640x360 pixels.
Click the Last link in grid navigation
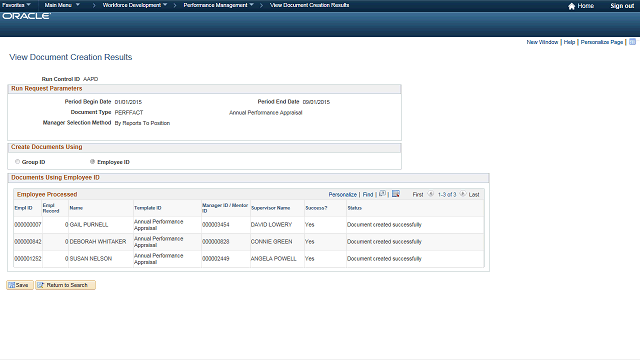pos(474,195)
